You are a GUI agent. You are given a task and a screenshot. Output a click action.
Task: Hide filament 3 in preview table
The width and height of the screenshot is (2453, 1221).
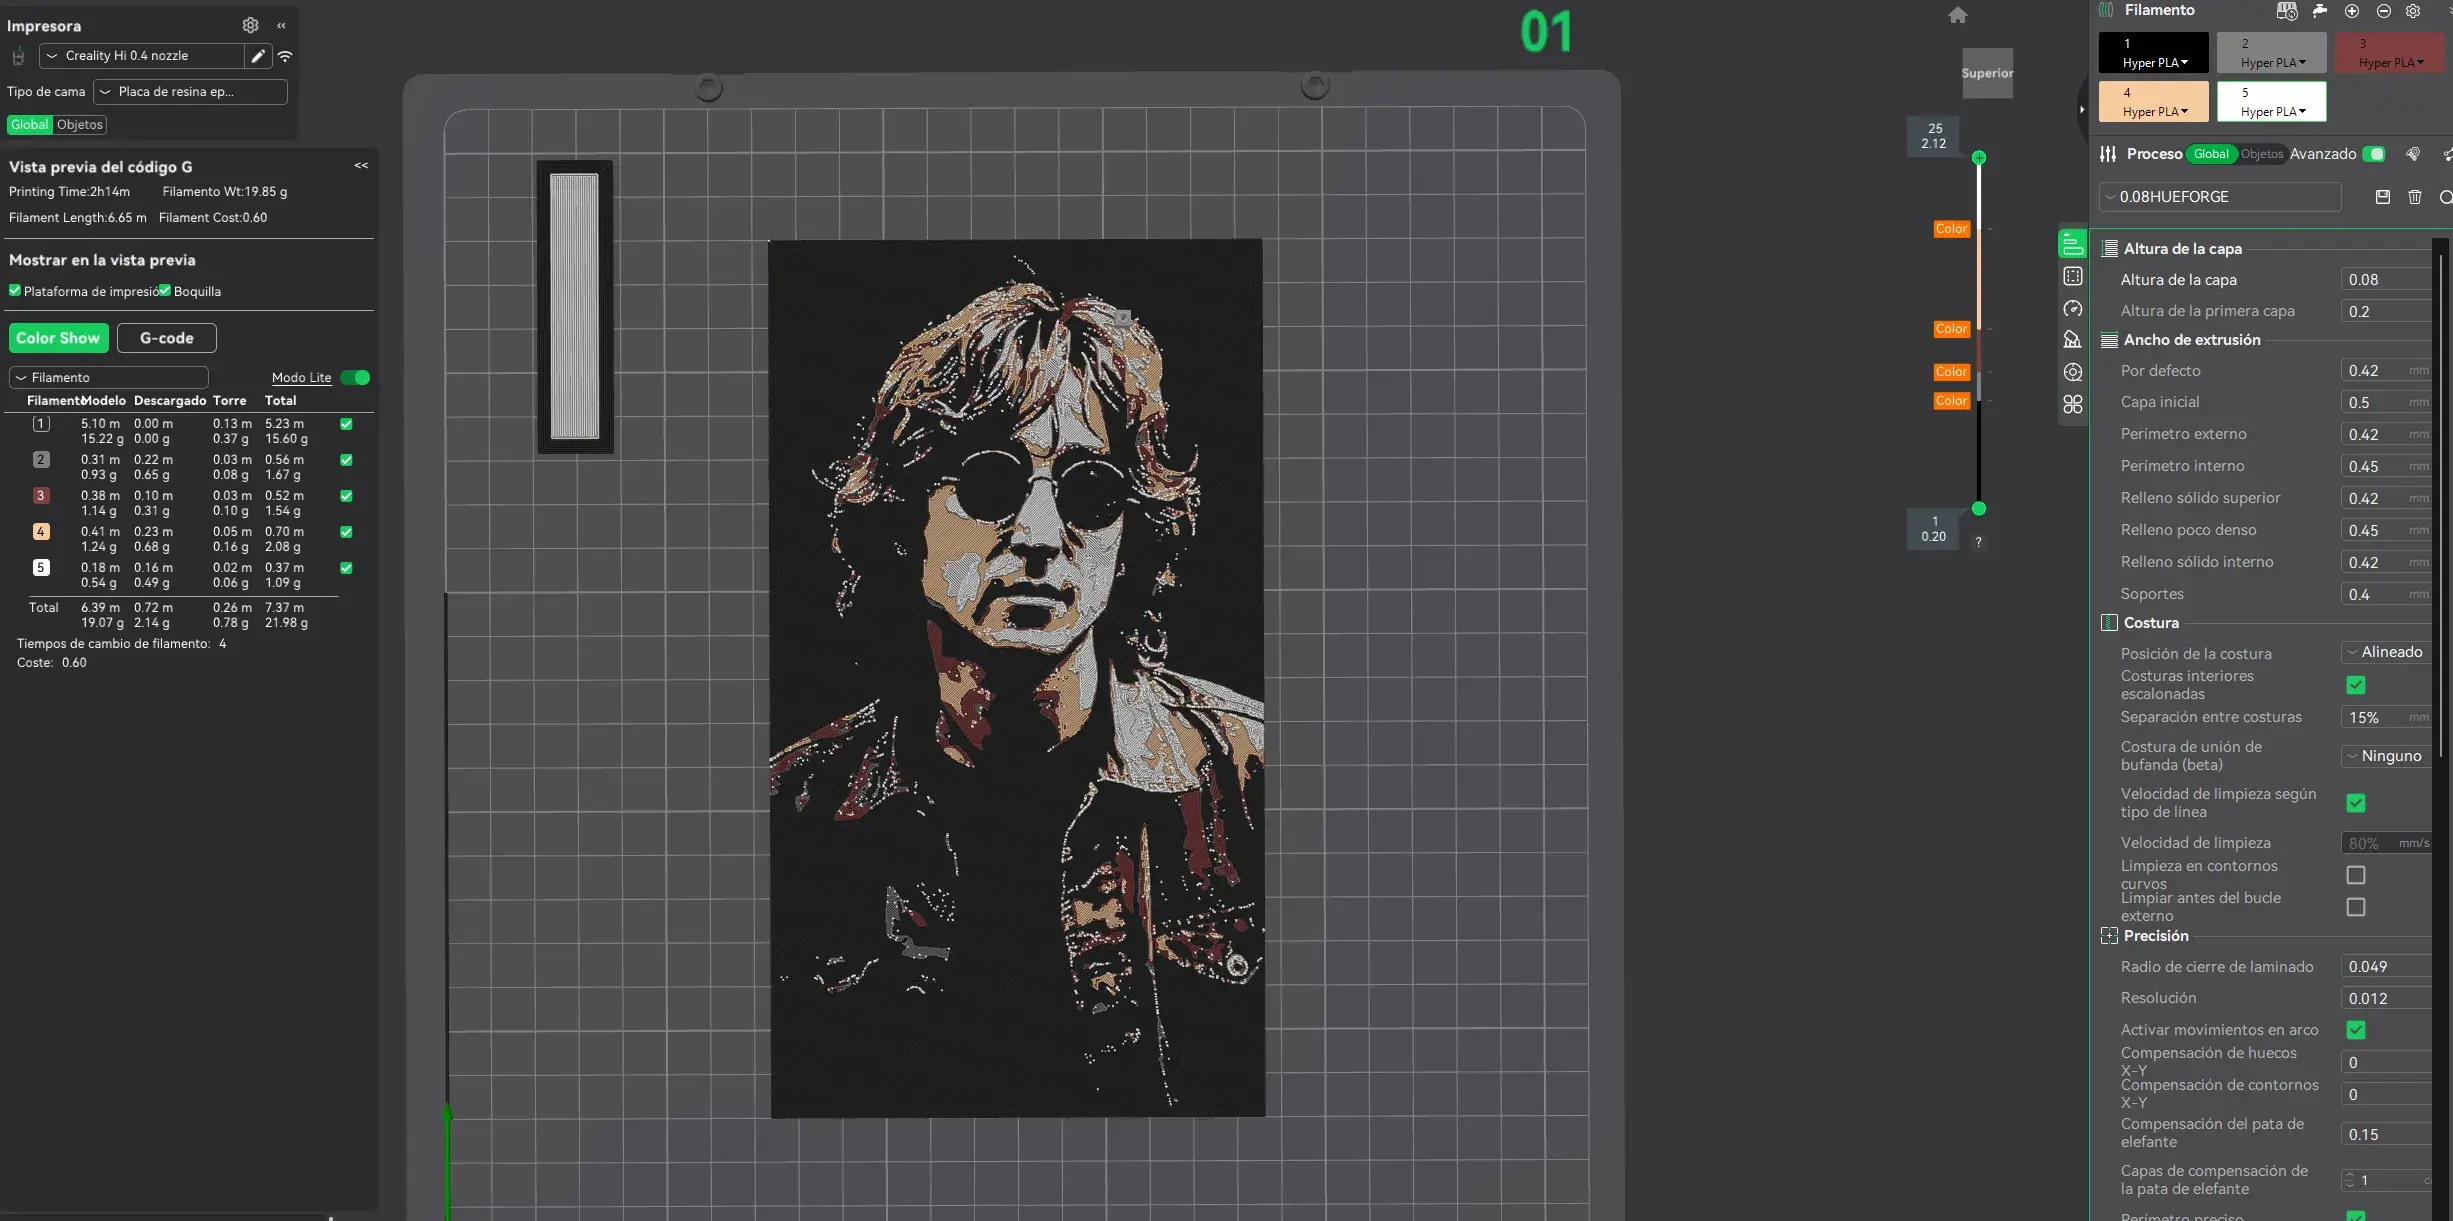tap(346, 496)
